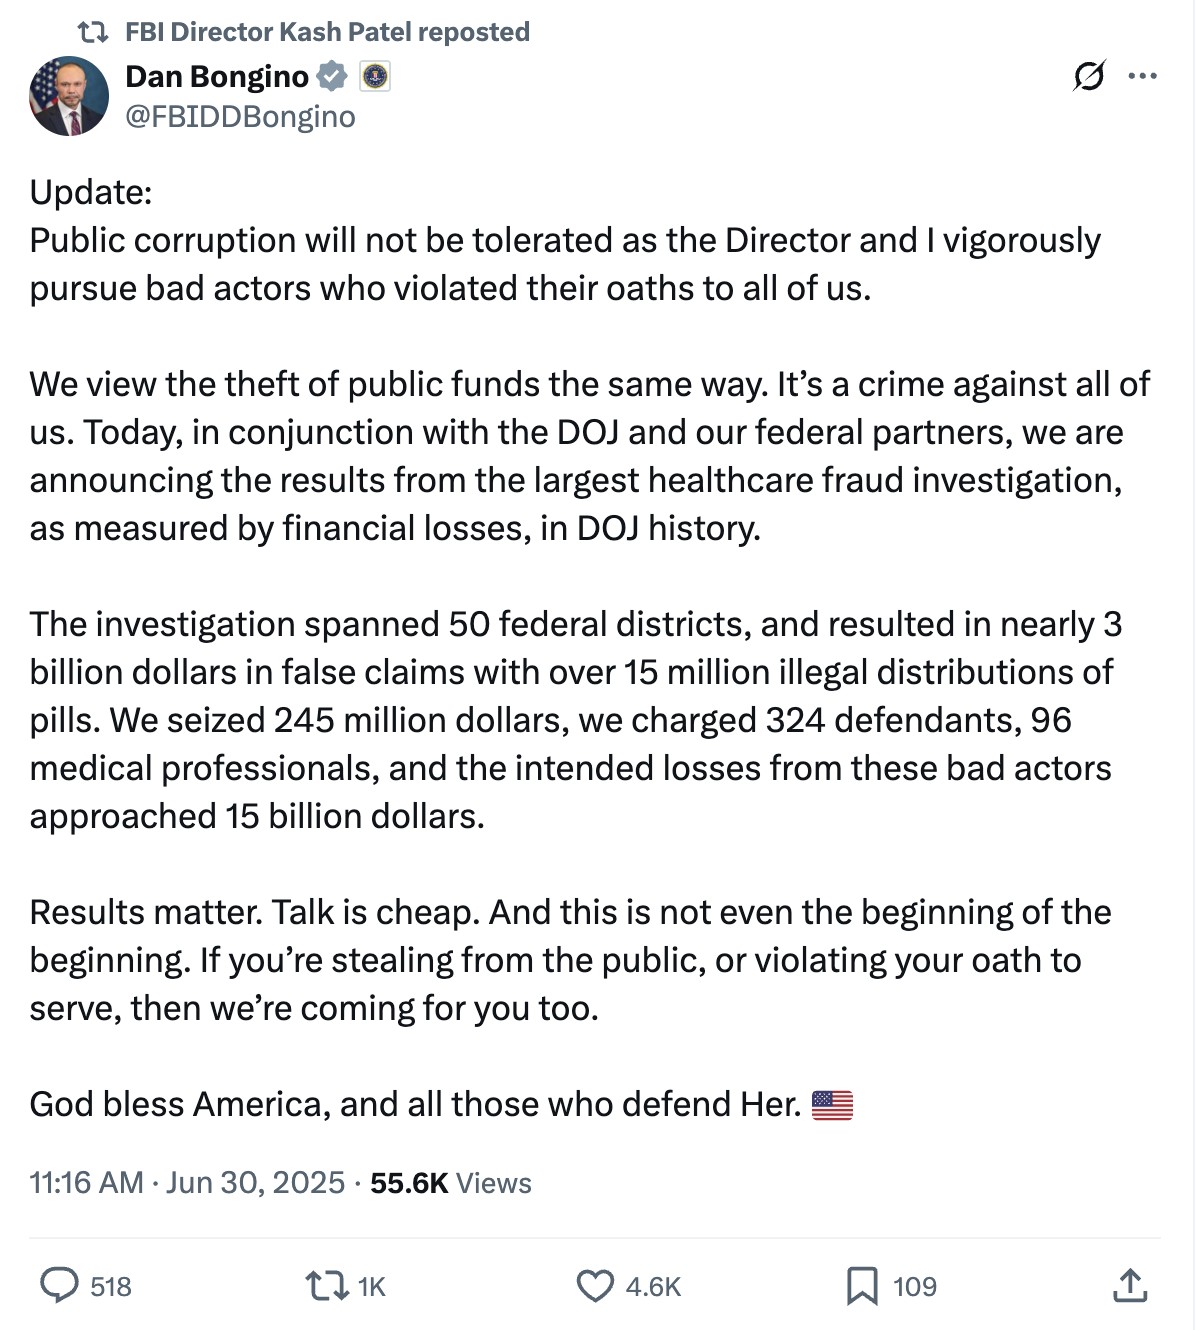Click "FBI Director Kash Patel reposted" label

click(327, 32)
